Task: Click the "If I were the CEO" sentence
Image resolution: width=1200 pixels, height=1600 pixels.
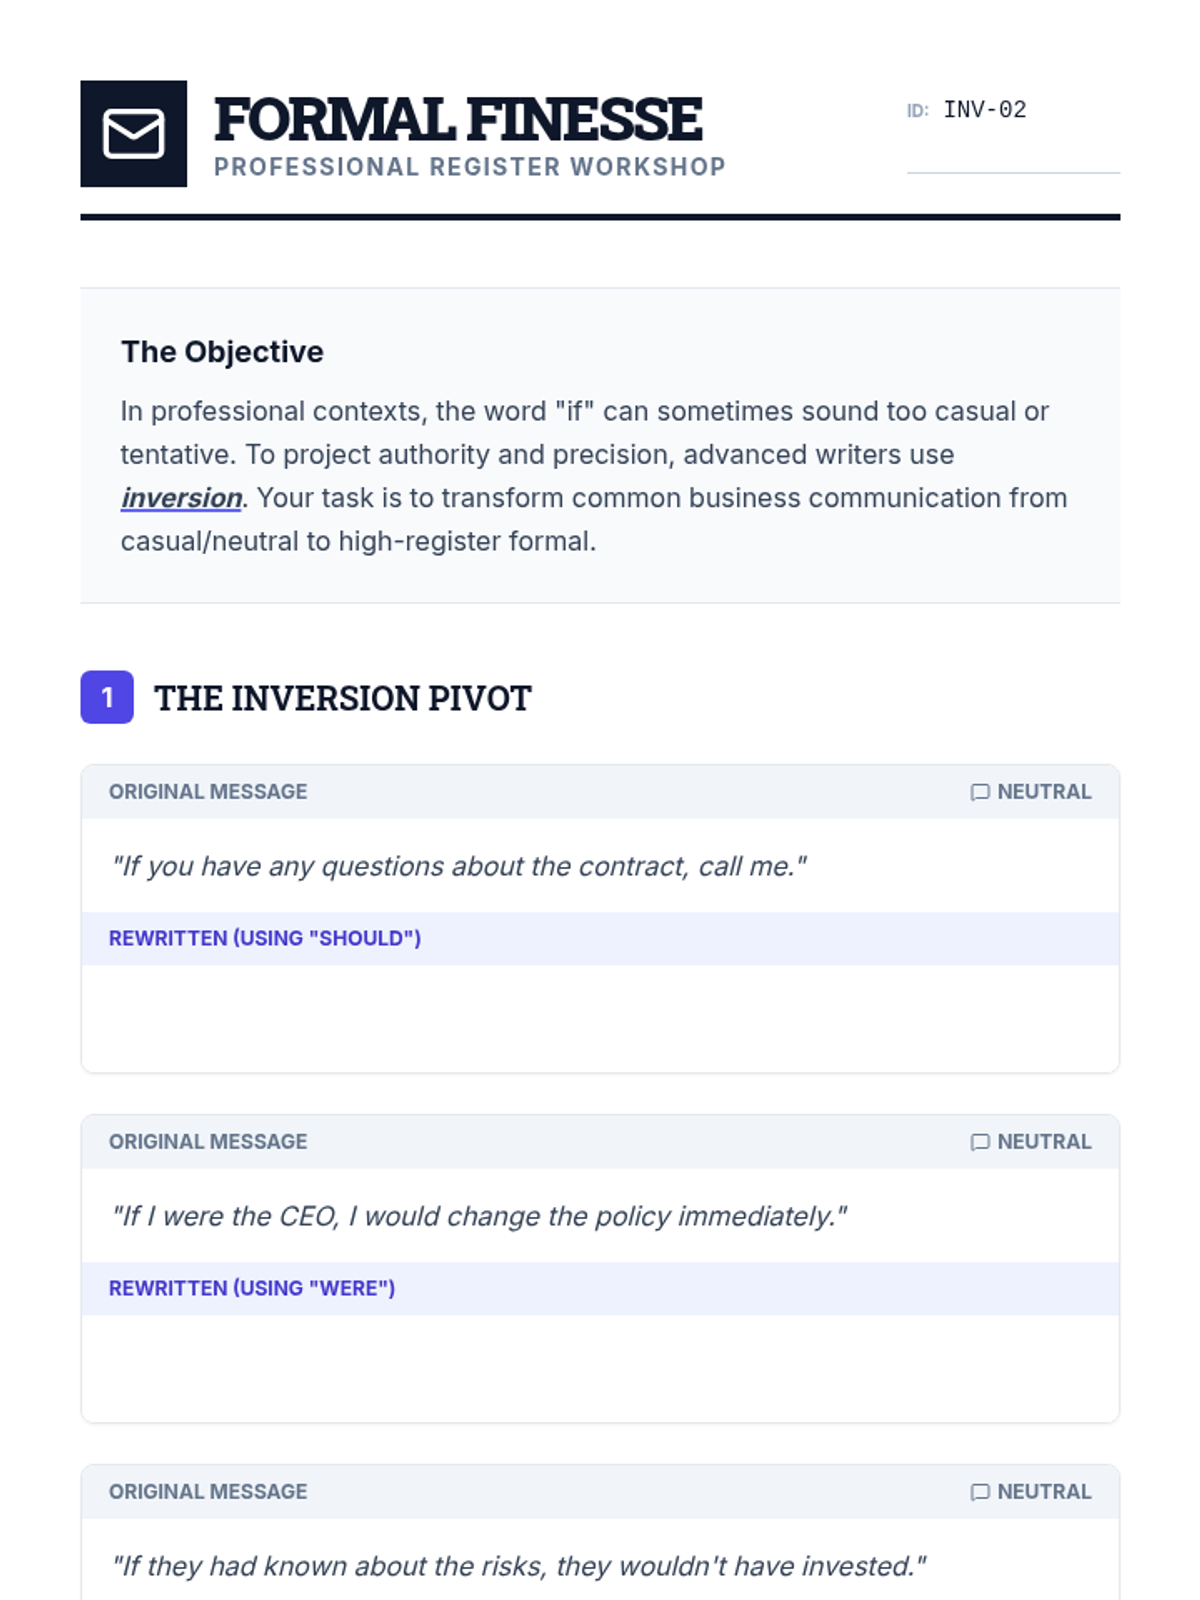Action: [x=479, y=1216]
